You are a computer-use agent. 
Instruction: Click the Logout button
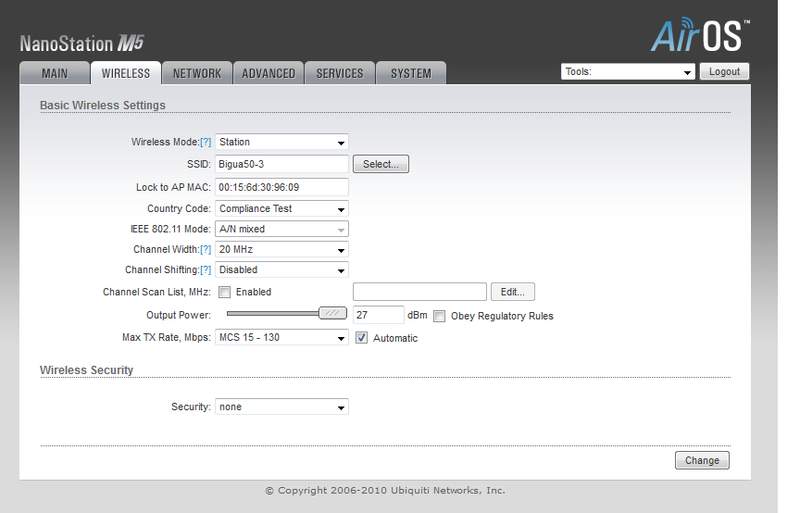tap(724, 71)
